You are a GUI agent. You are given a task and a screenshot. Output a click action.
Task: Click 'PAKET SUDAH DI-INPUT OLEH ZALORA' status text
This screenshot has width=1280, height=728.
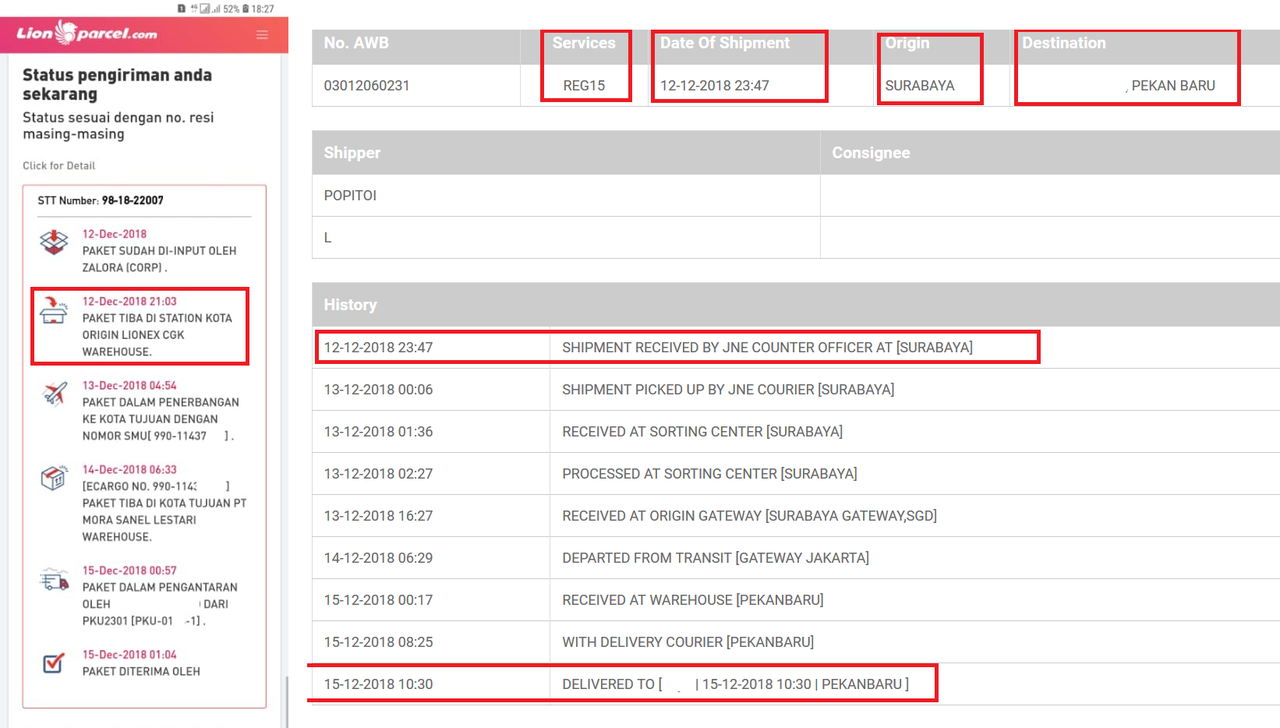(159, 259)
